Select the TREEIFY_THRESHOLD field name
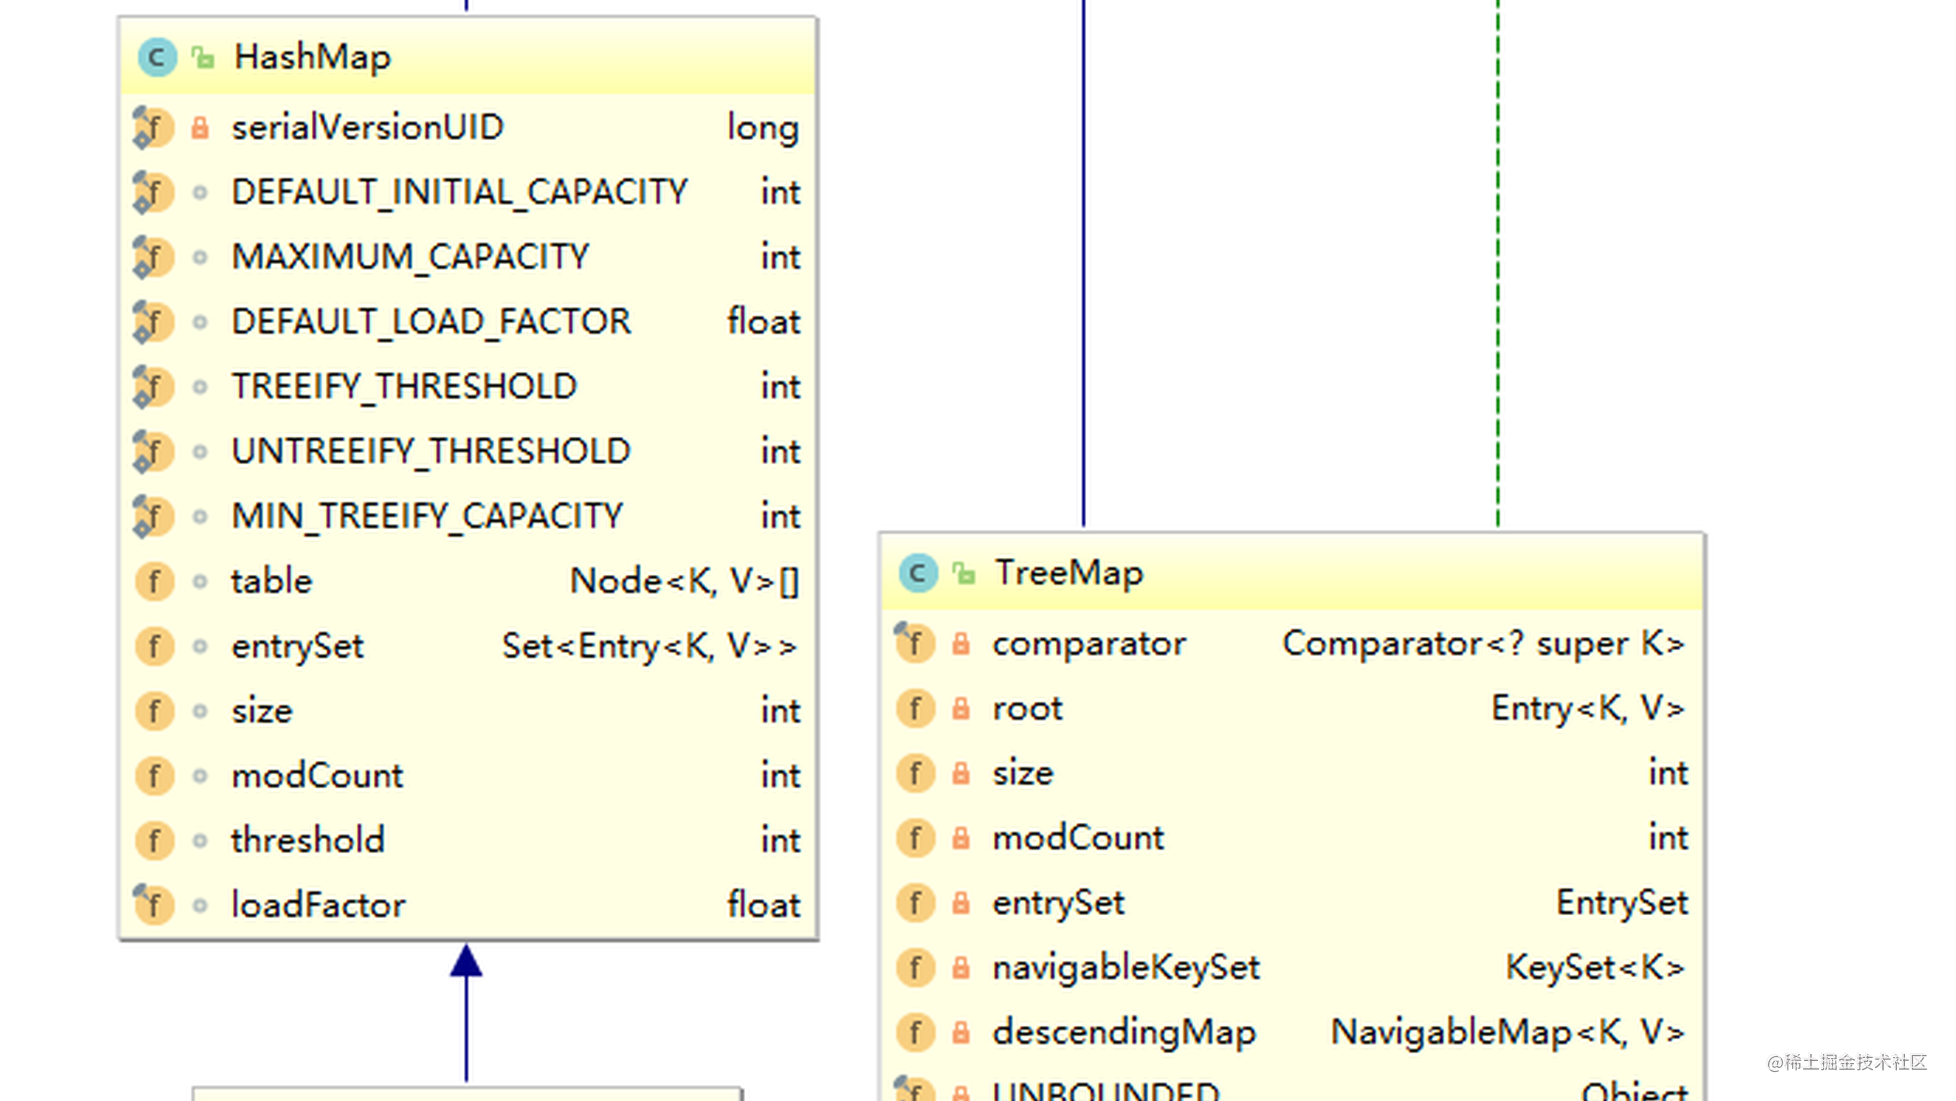1956x1101 pixels. pyautogui.click(x=404, y=386)
